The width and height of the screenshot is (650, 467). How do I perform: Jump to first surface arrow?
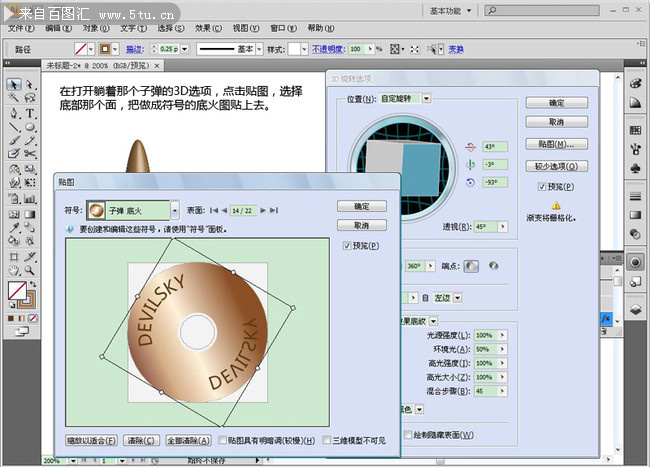click(213, 210)
